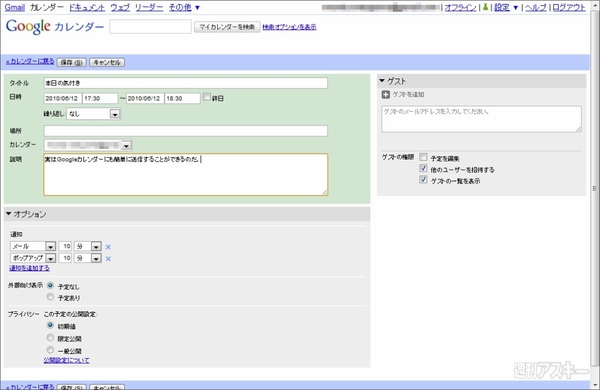
Task: Click the Google Labs flask icon
Action: click(x=485, y=7)
